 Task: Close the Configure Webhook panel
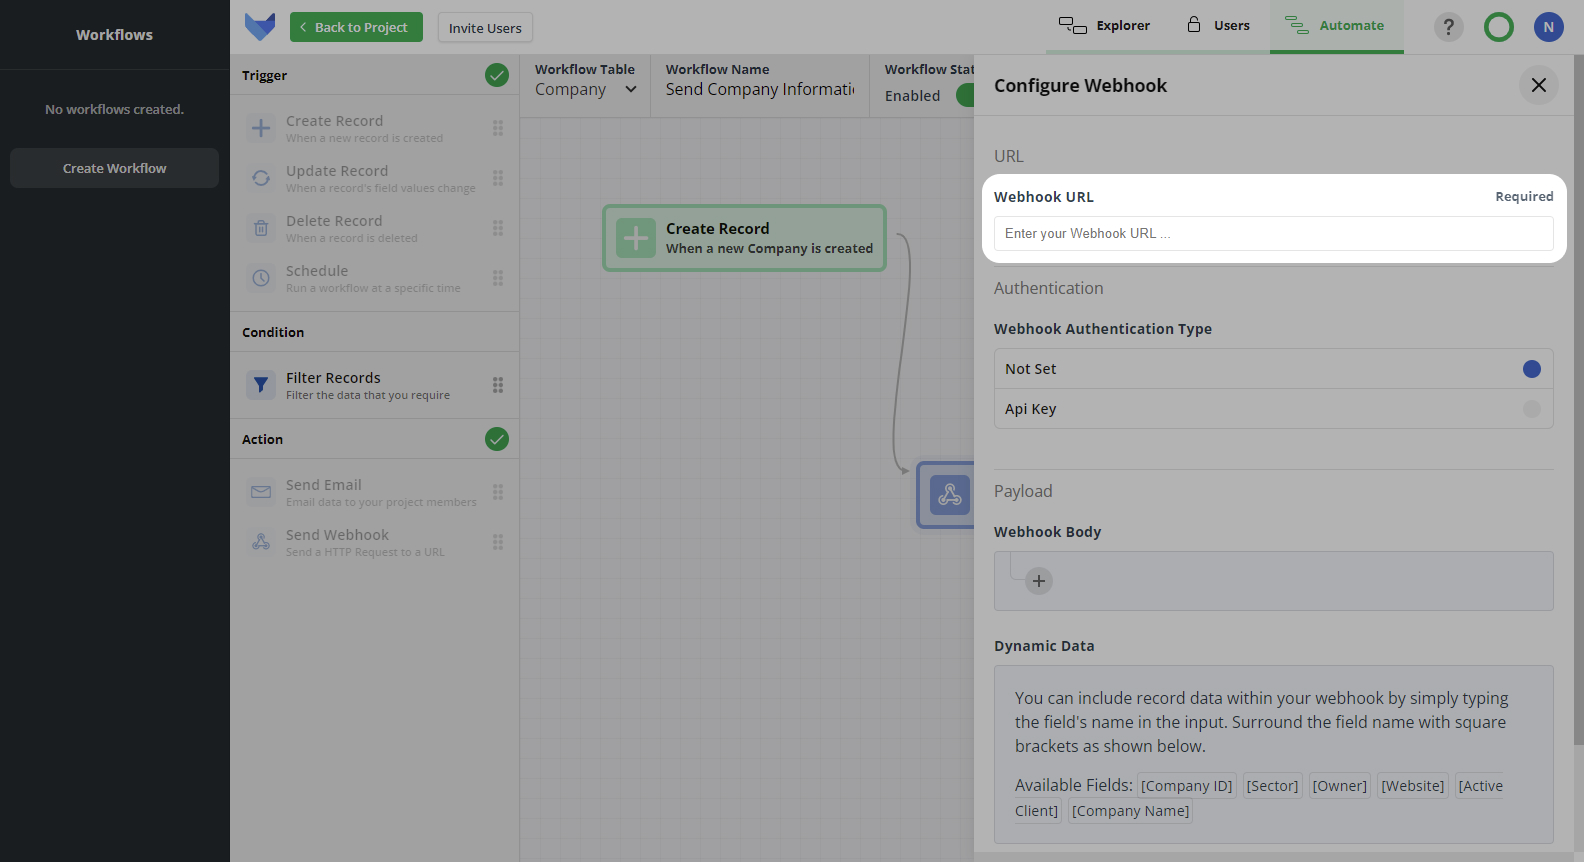pyautogui.click(x=1538, y=85)
